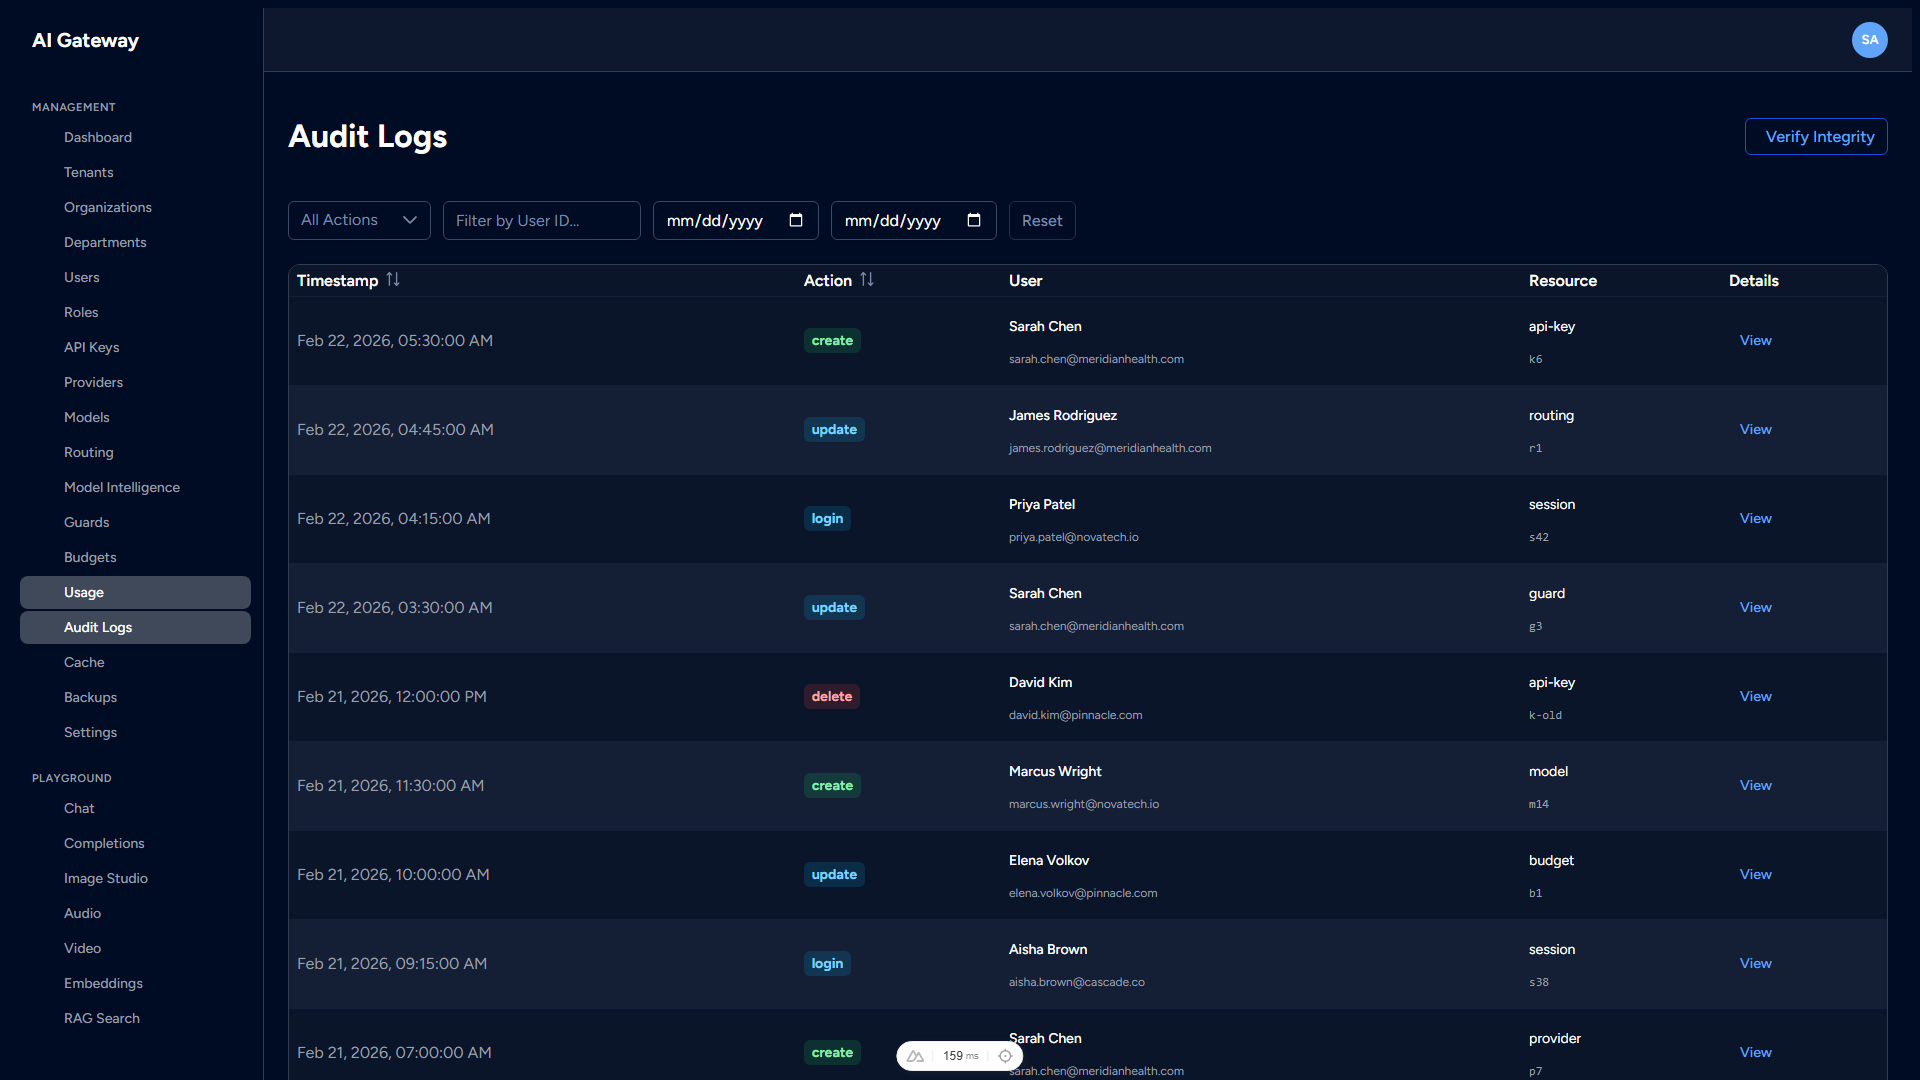The image size is (1920, 1080).
Task: View details of Sarah Chen's api-key creation
Action: (1755, 340)
